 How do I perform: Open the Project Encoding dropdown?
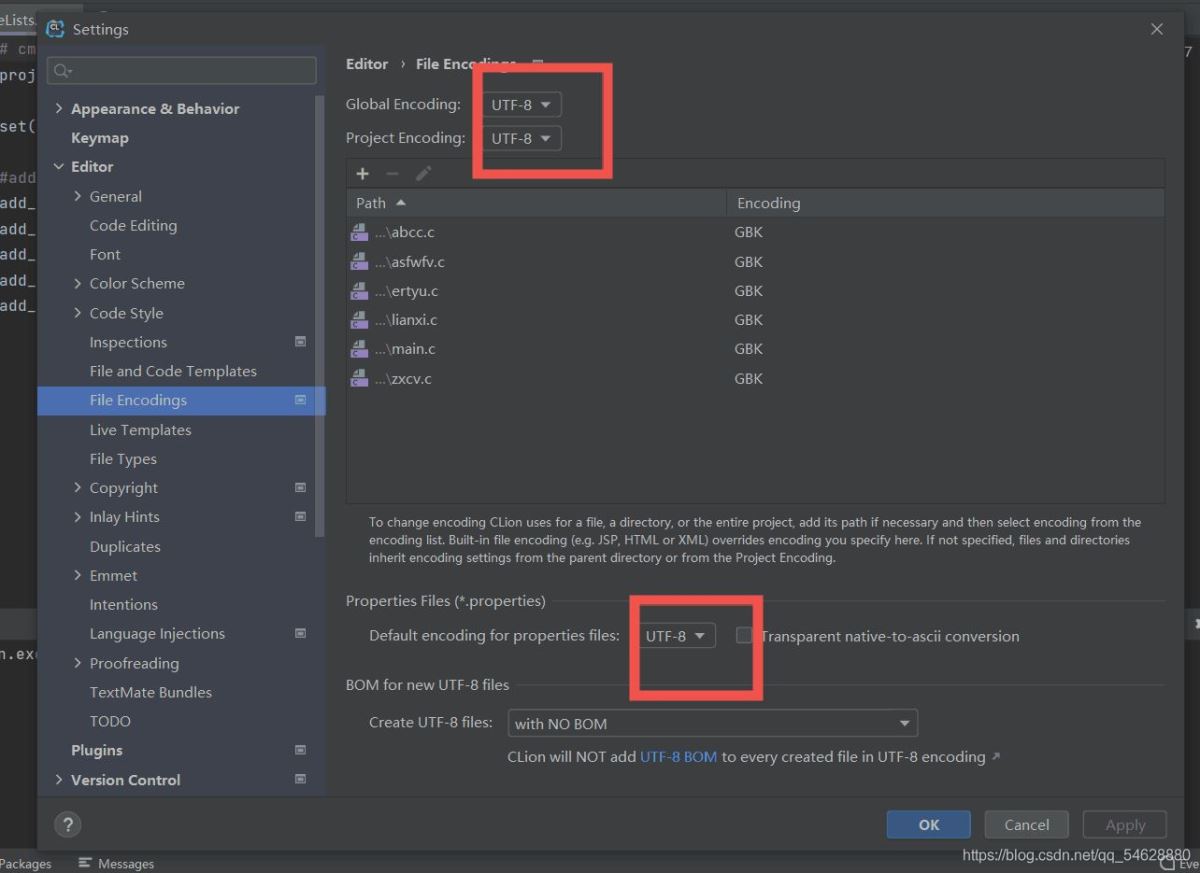(x=521, y=138)
